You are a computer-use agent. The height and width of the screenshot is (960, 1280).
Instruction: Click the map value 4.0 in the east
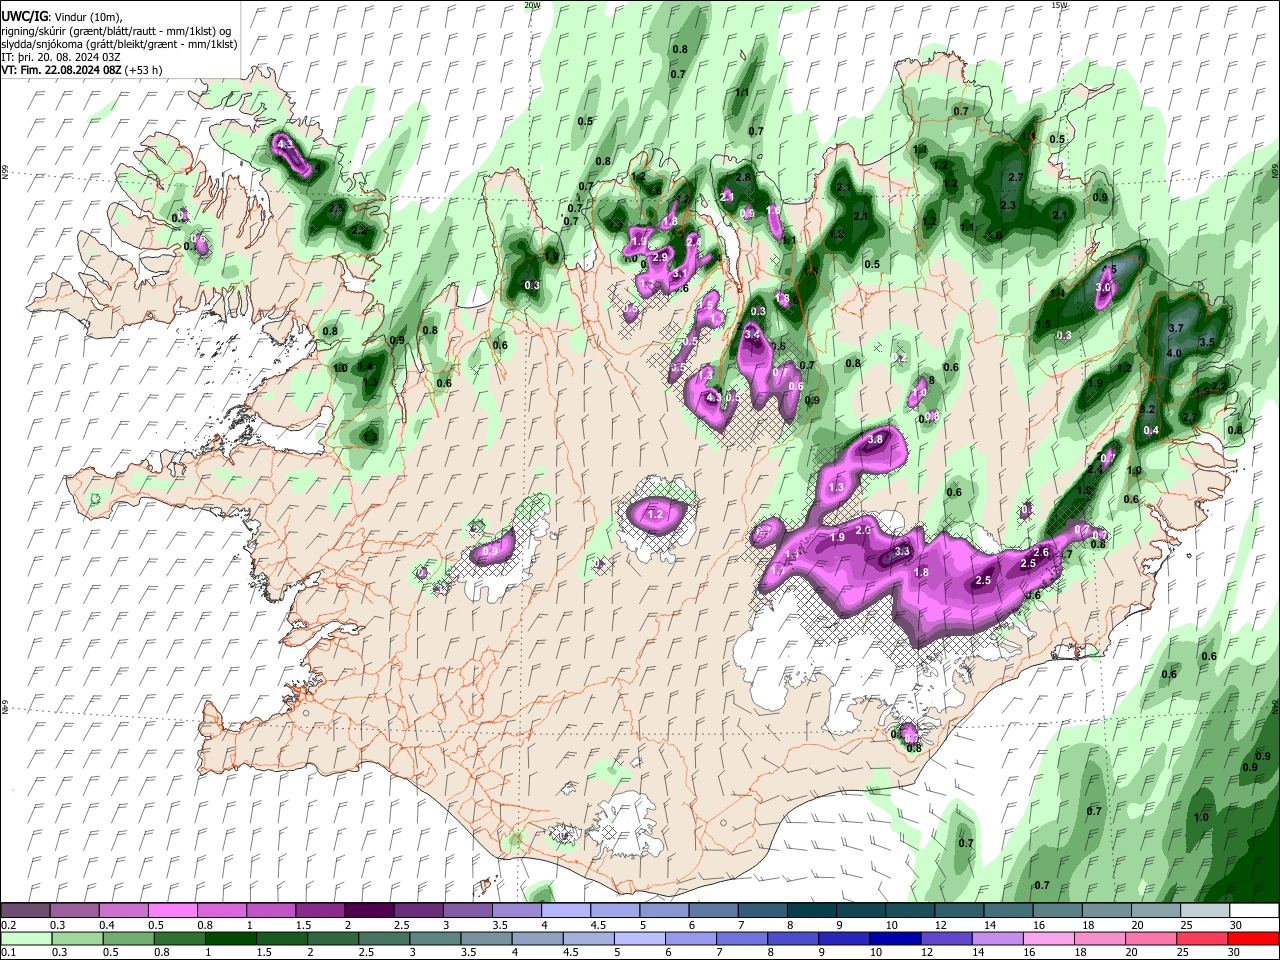pos(1174,353)
